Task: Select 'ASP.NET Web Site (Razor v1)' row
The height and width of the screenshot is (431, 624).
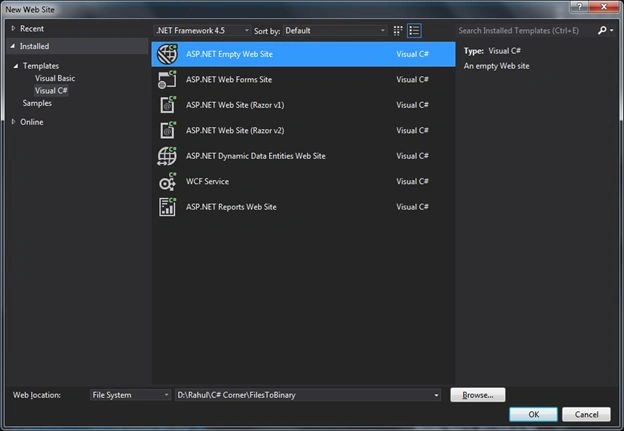Action: [x=303, y=105]
